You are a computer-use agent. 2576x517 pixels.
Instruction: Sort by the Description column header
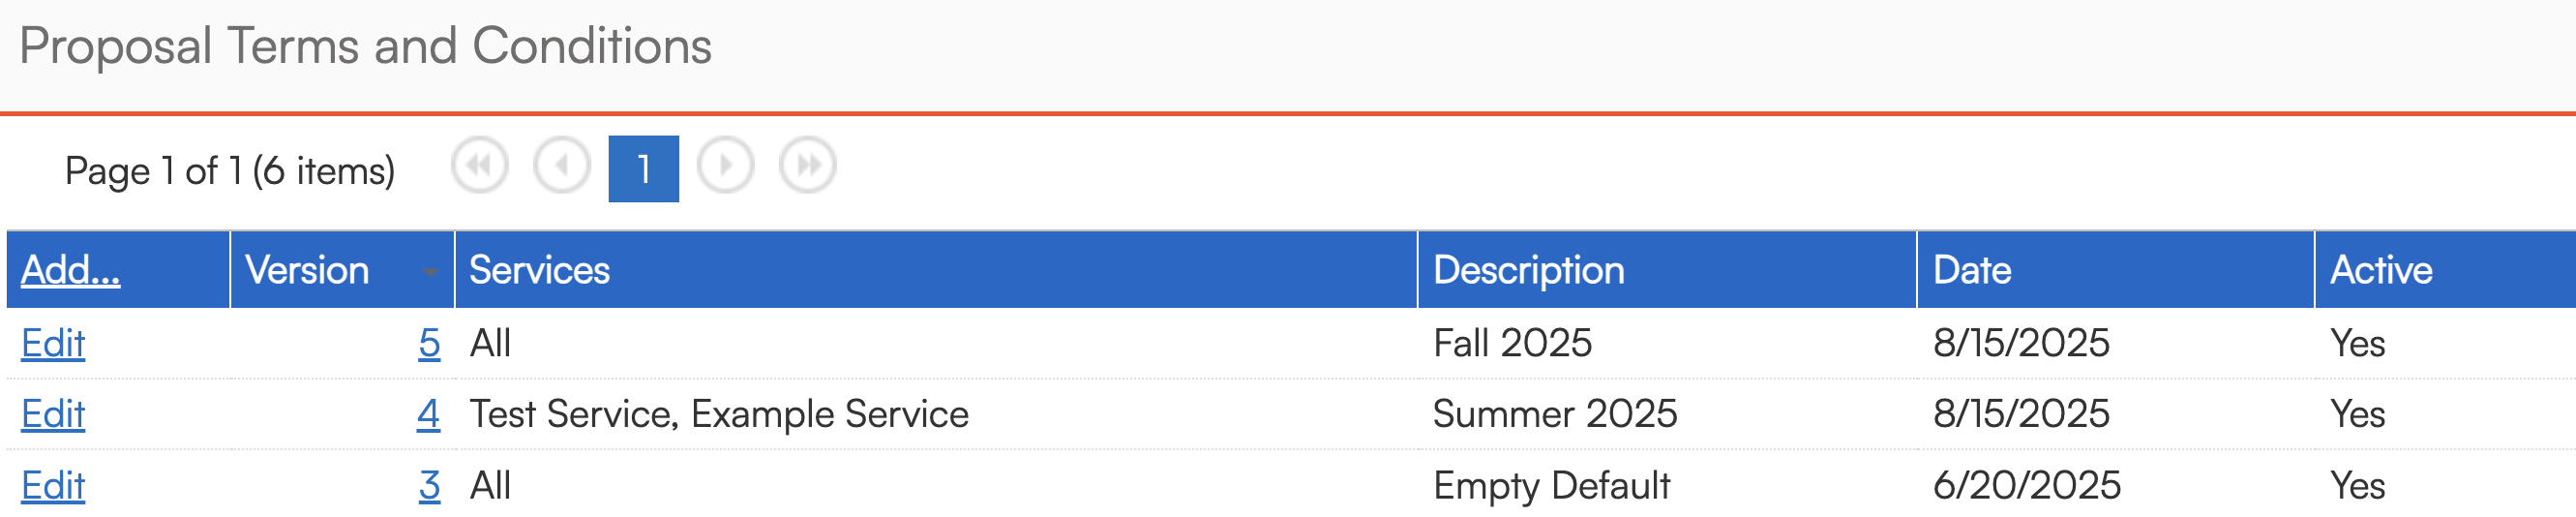pyautogui.click(x=1528, y=270)
